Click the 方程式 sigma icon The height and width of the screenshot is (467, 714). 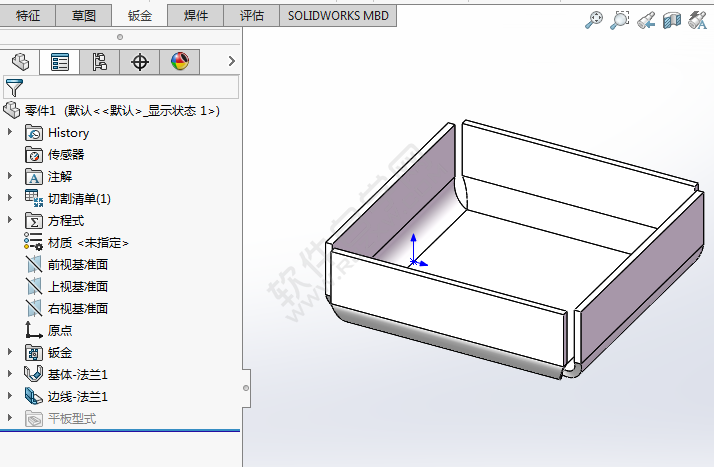34,221
